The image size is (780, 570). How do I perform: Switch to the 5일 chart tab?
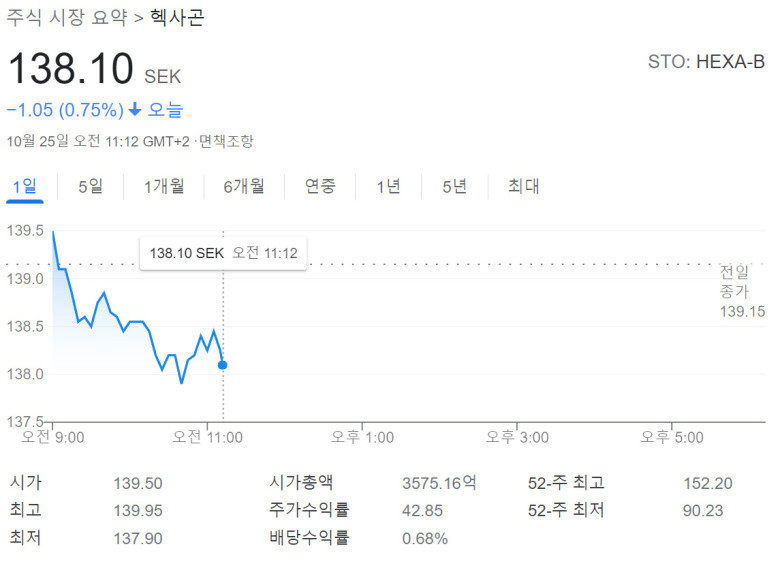pos(91,187)
